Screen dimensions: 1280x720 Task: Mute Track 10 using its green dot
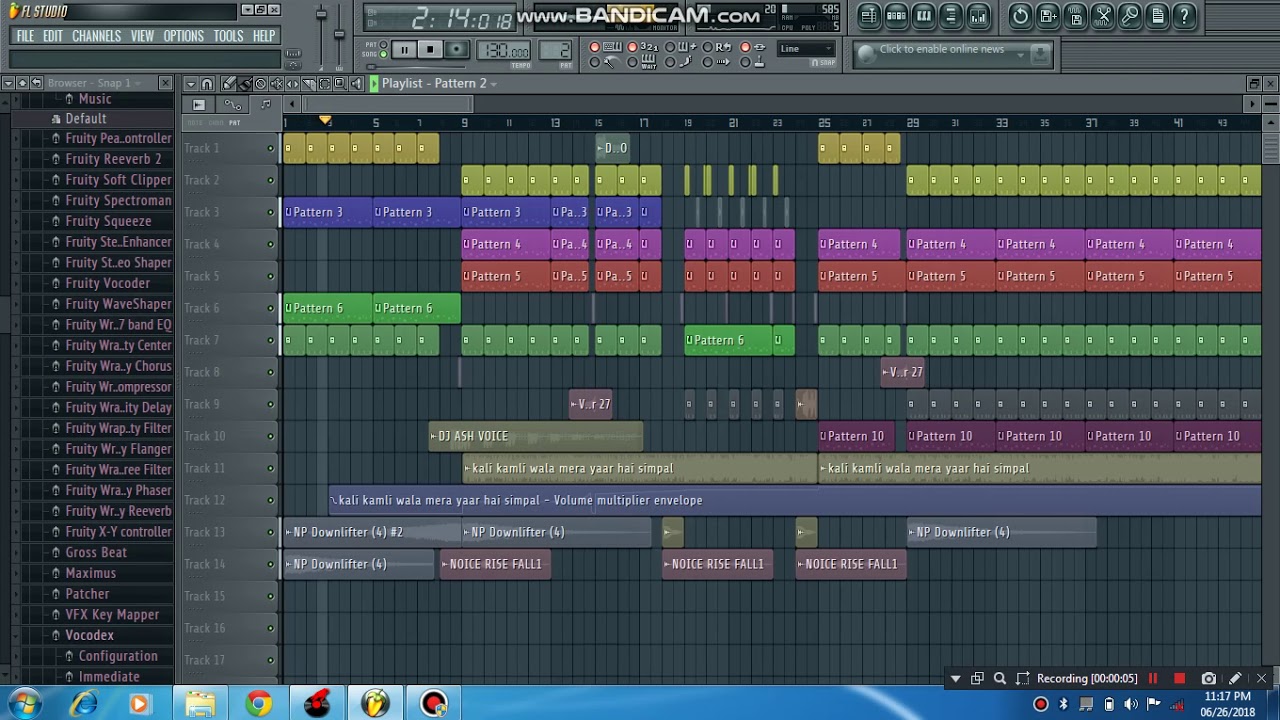tap(270, 436)
